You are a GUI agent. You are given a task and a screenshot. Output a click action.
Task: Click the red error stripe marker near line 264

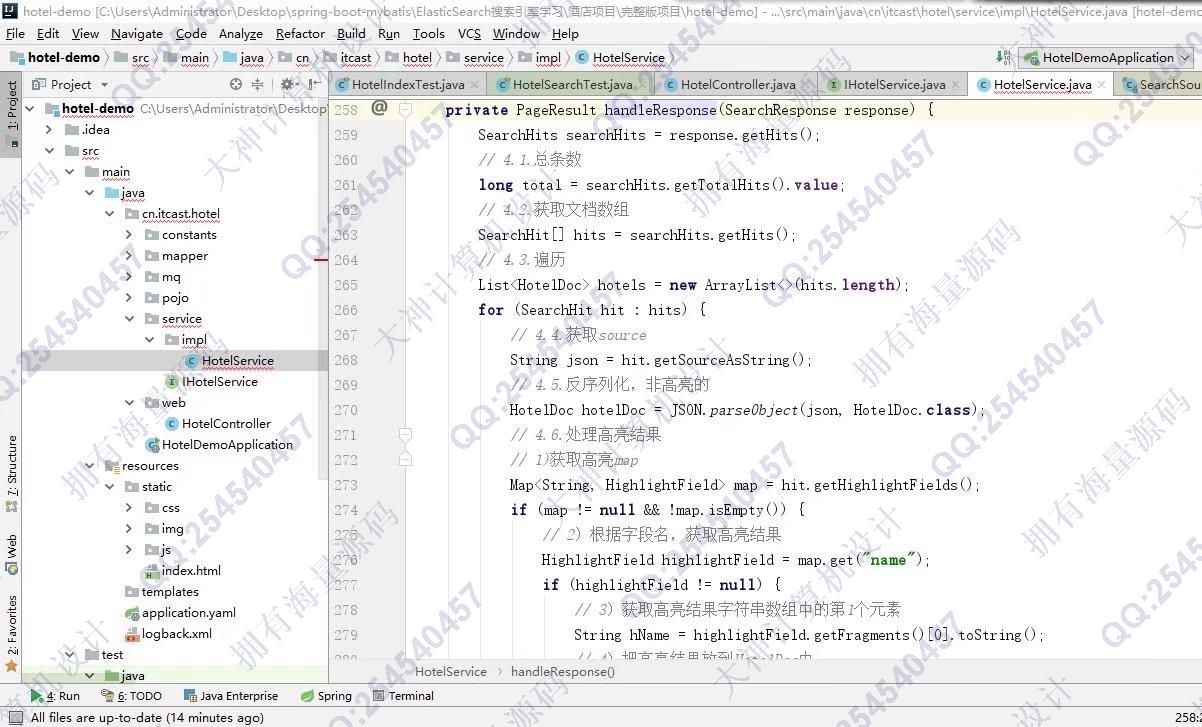[x=321, y=260]
